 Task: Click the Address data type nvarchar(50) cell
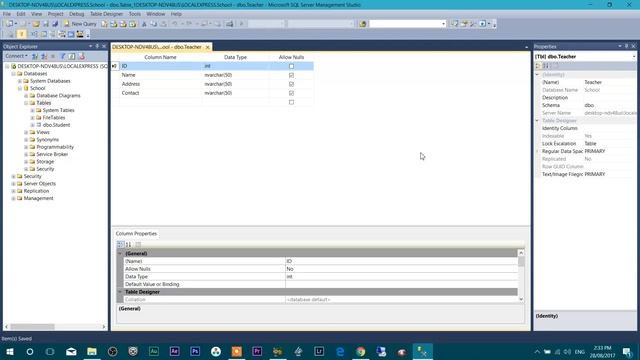[236, 84]
